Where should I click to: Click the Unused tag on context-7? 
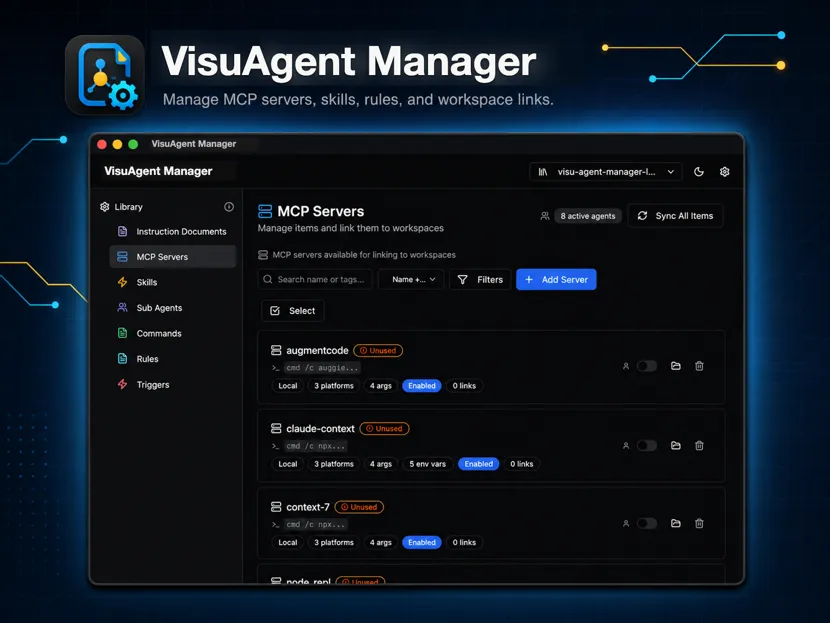(359, 507)
